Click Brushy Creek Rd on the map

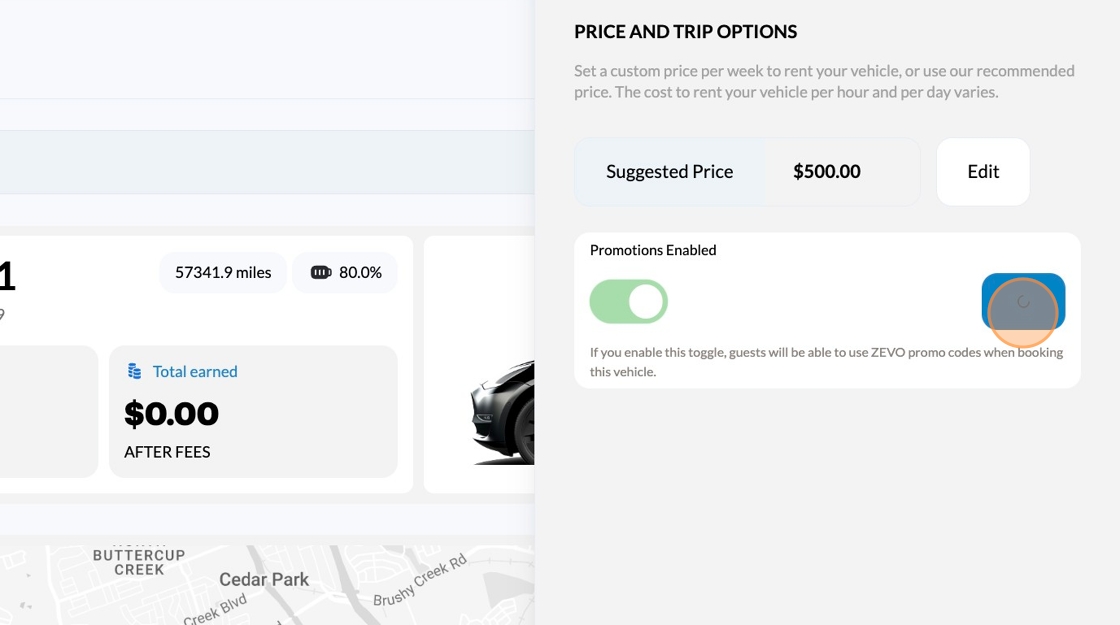420,581
